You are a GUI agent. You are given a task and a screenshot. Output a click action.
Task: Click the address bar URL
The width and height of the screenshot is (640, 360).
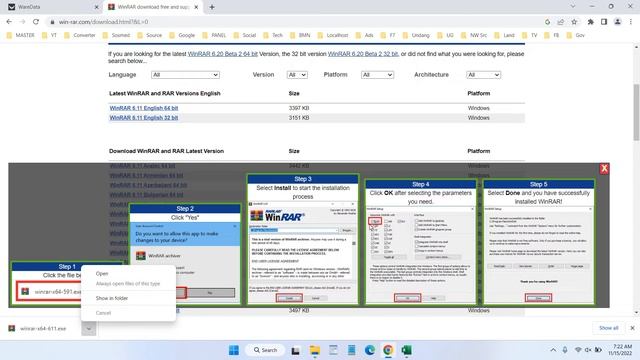103,22
